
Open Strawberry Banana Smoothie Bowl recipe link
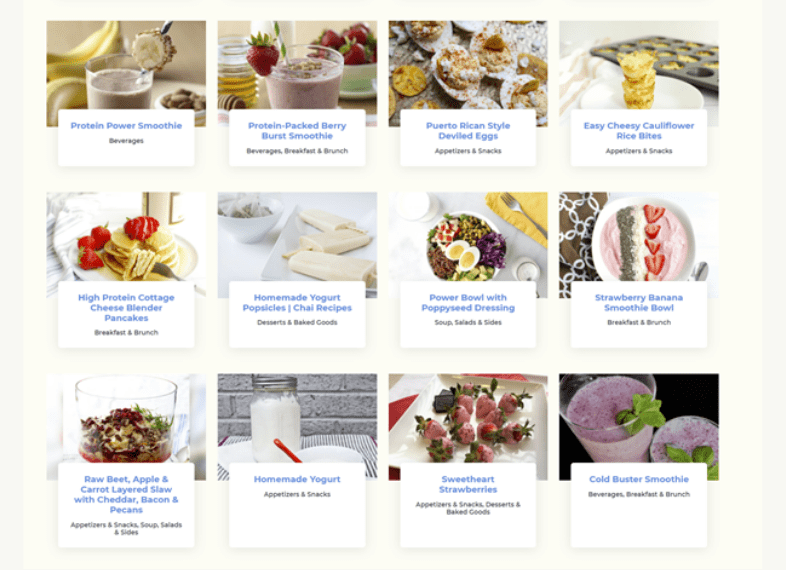(x=639, y=303)
